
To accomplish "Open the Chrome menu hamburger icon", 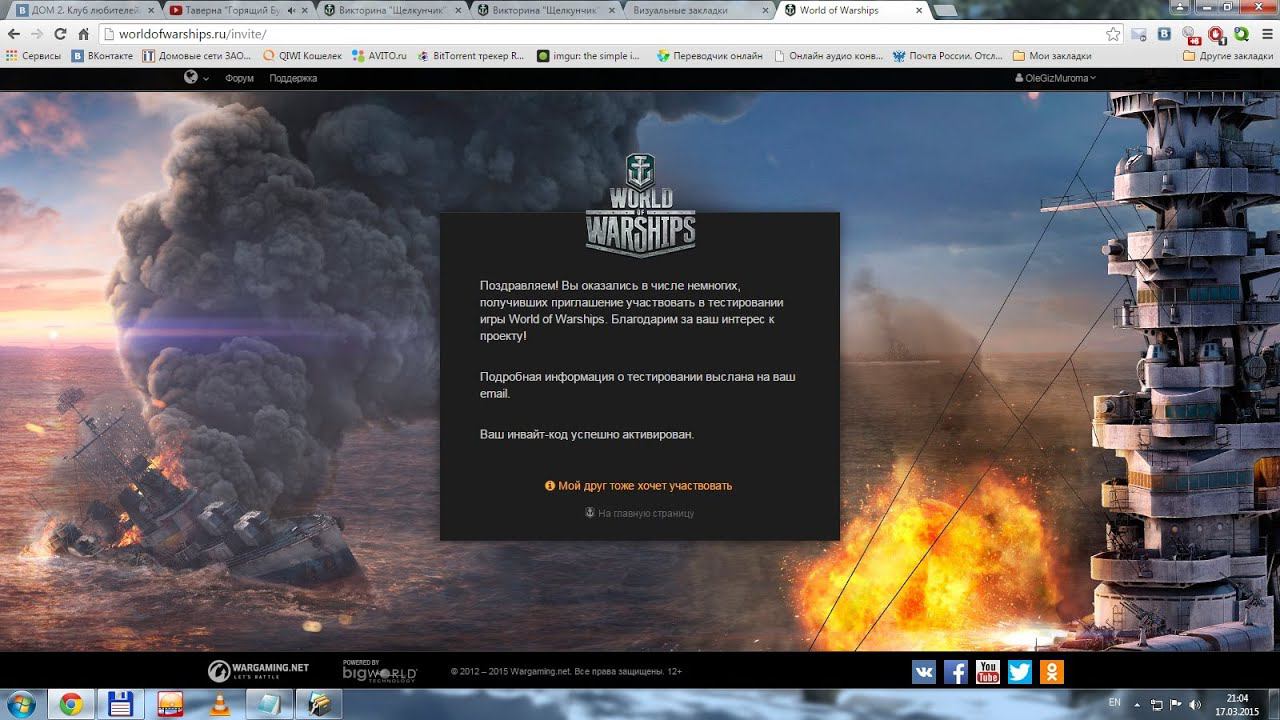I will [x=1267, y=34].
